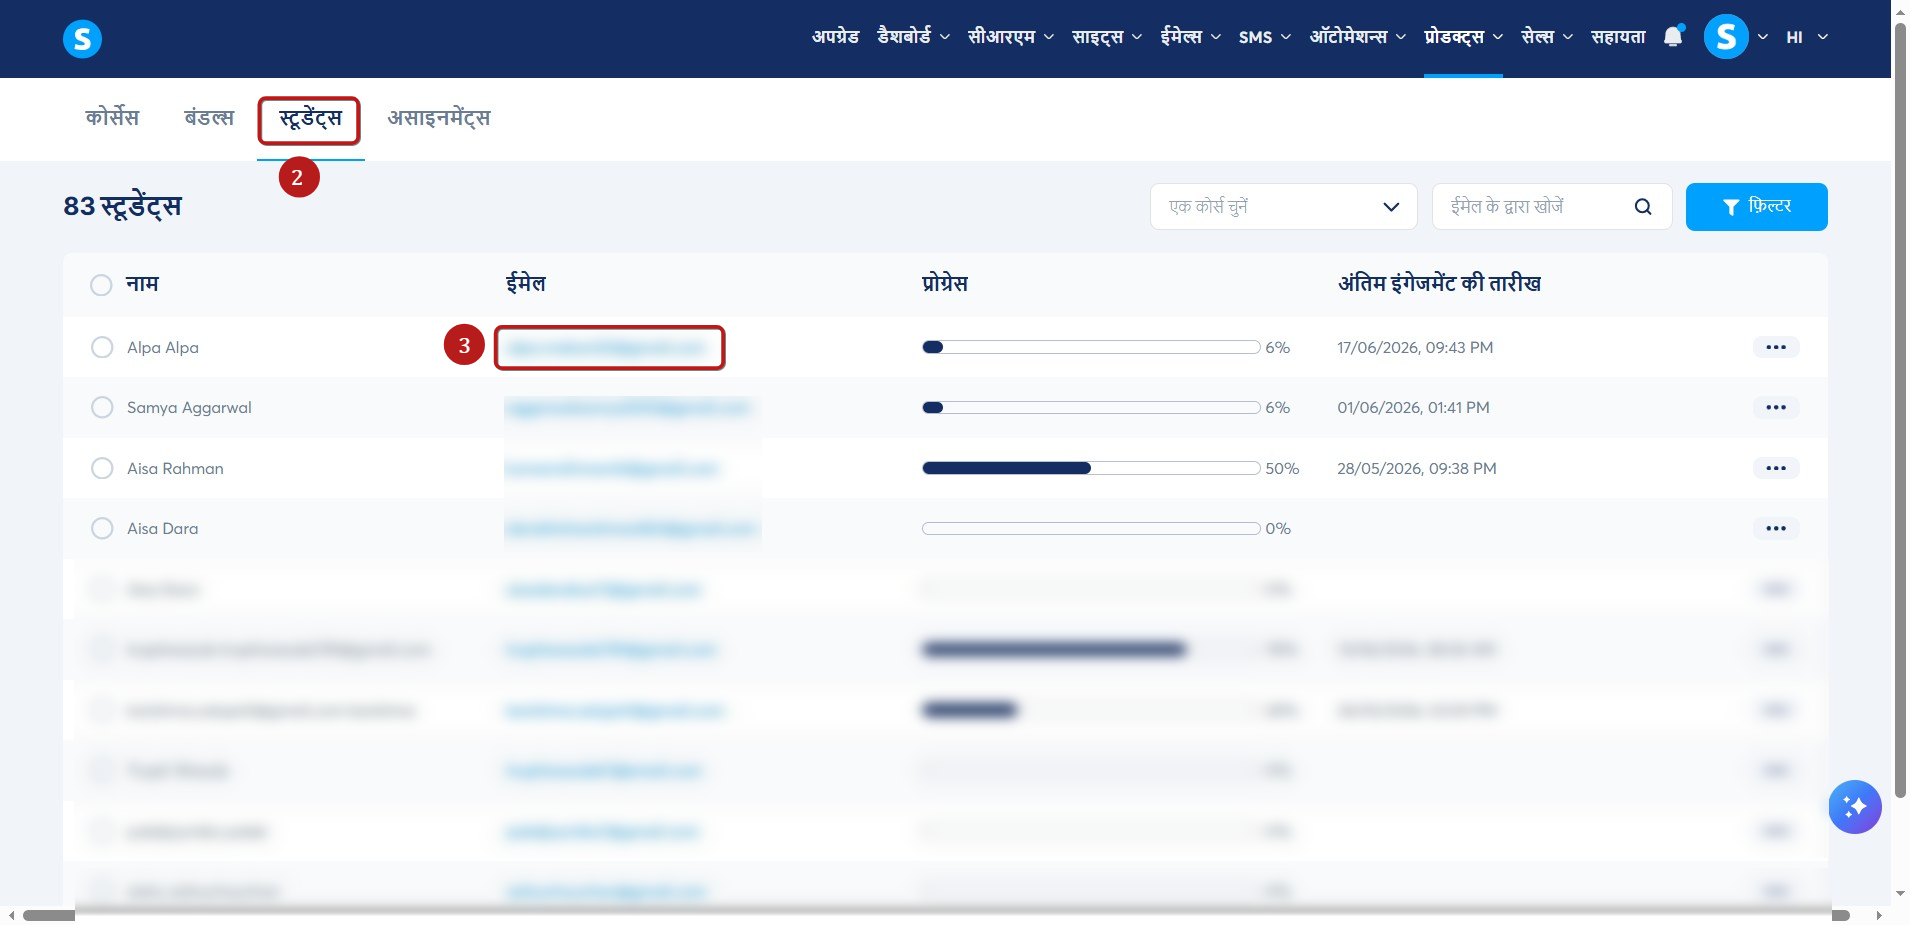1910x925 pixels.
Task: Expand the डैशबोर्ड dropdown menu
Action: tap(913, 37)
